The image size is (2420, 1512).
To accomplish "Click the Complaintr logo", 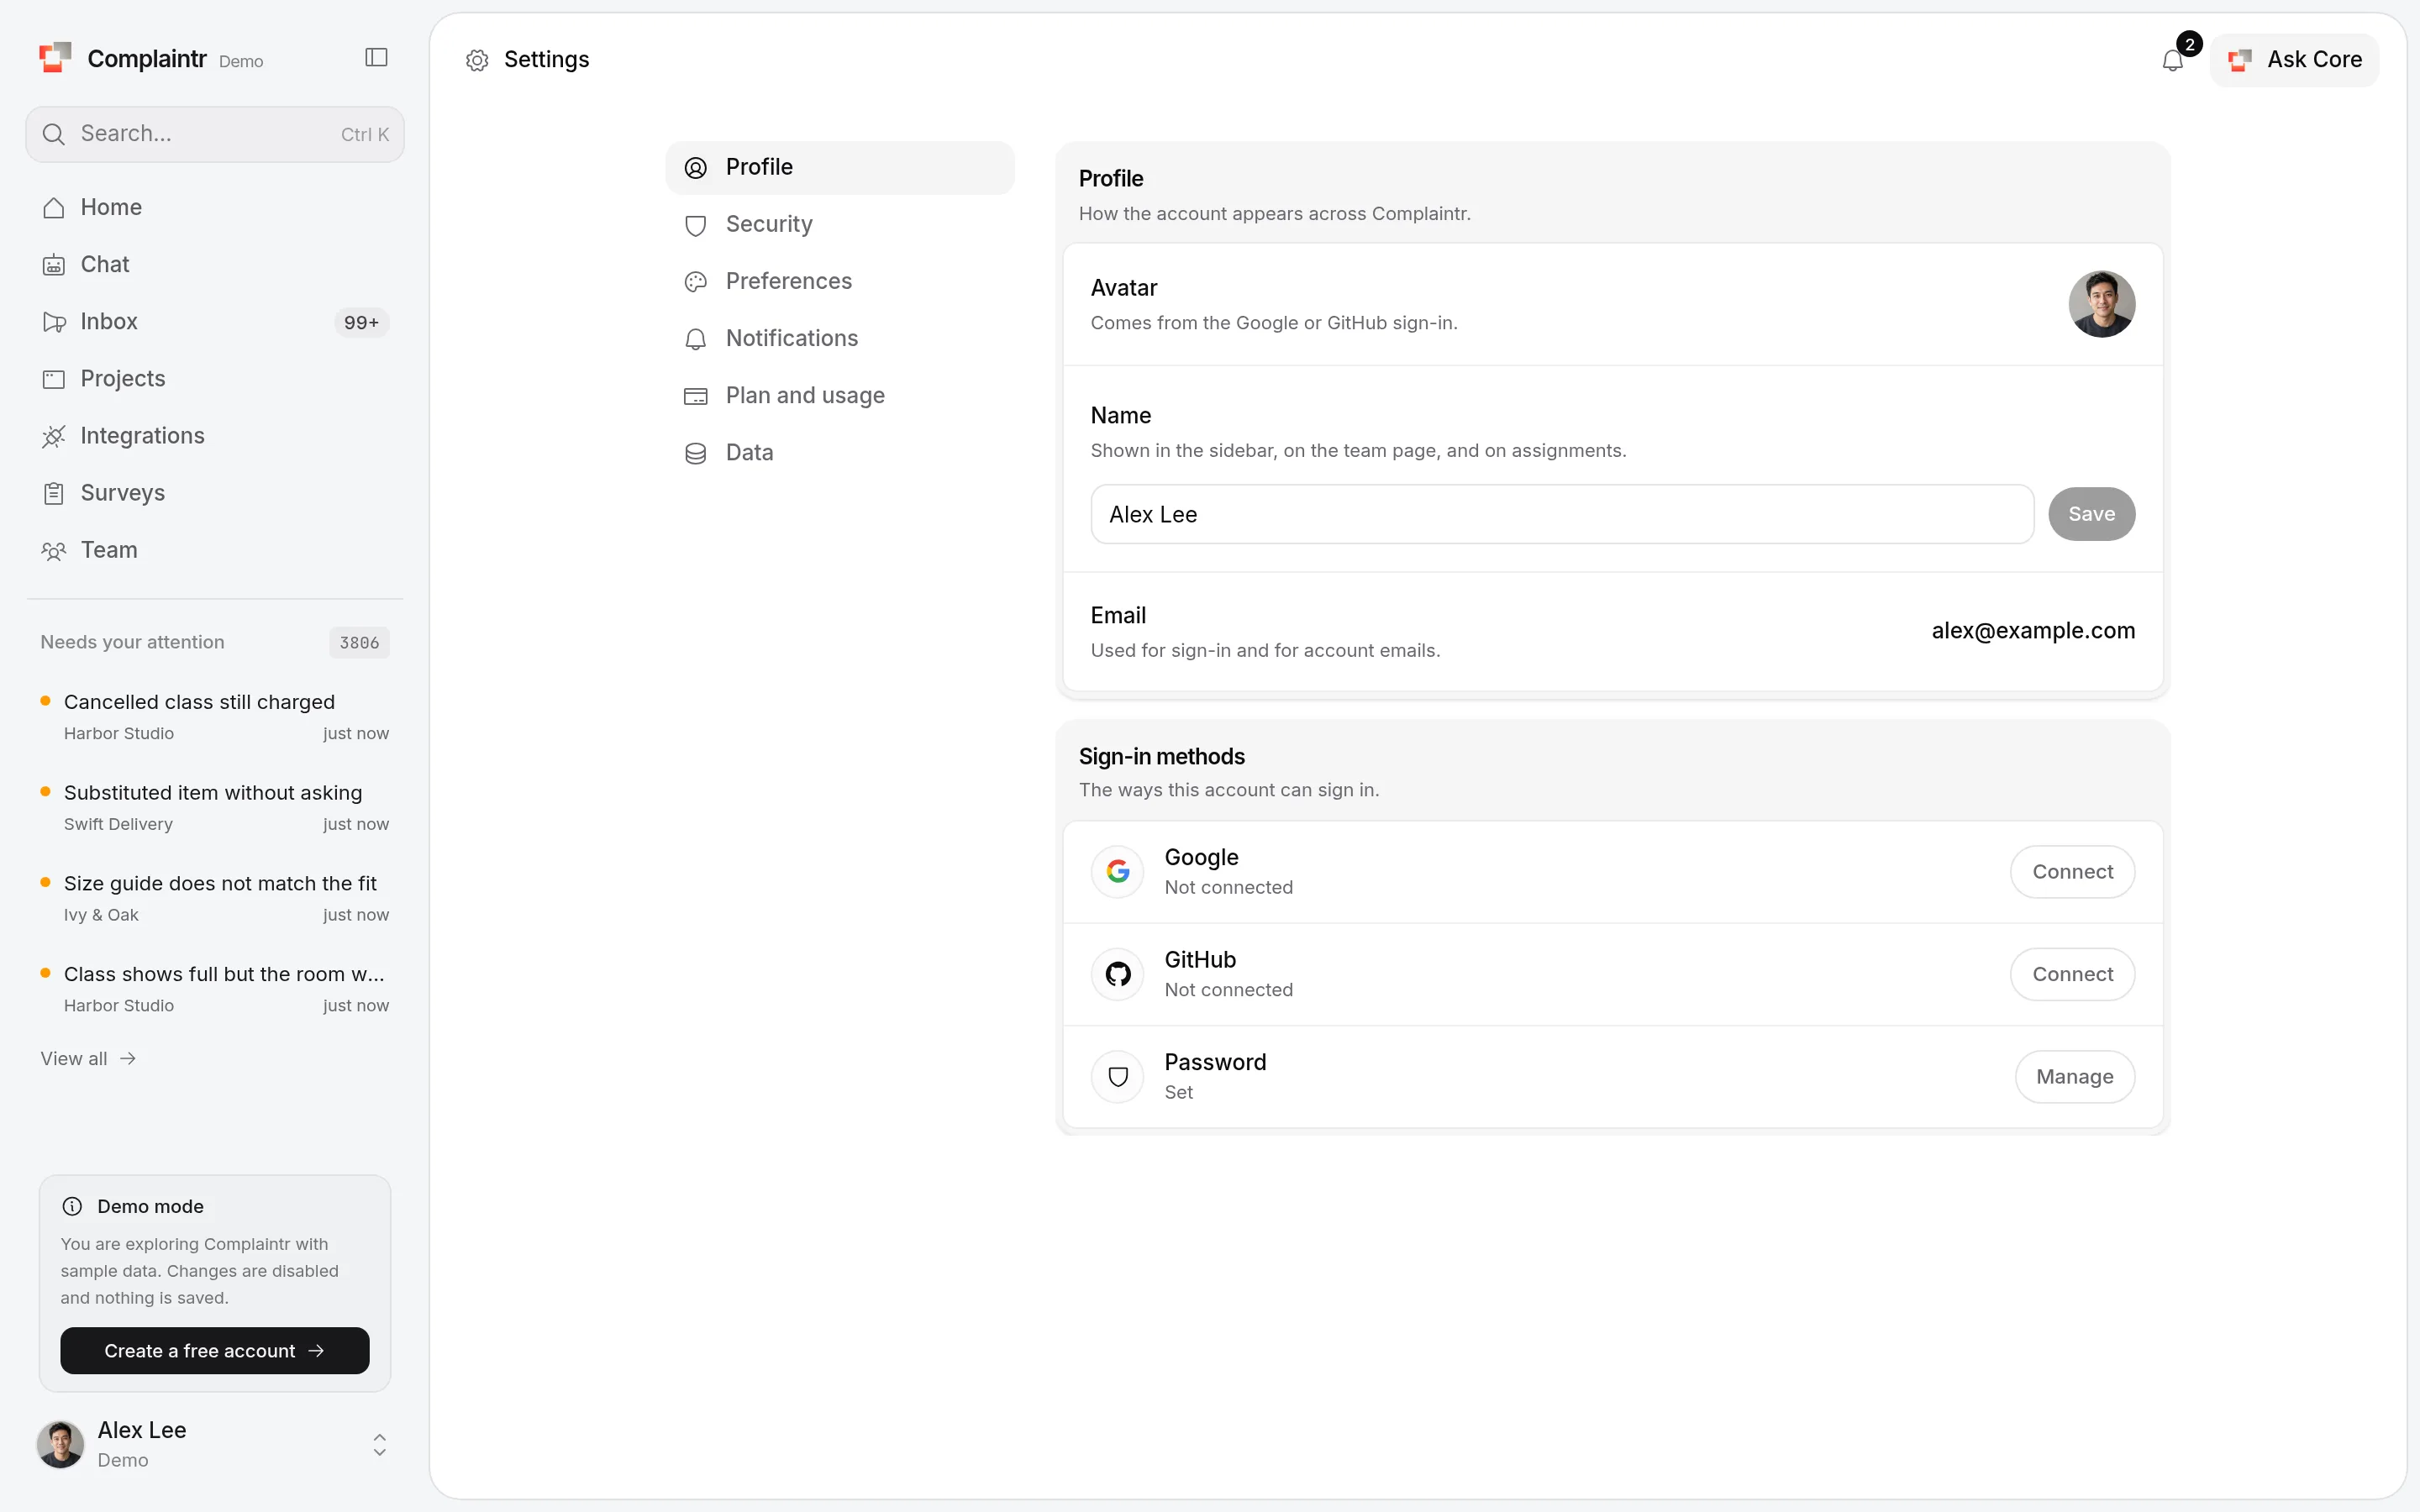I will pos(55,58).
